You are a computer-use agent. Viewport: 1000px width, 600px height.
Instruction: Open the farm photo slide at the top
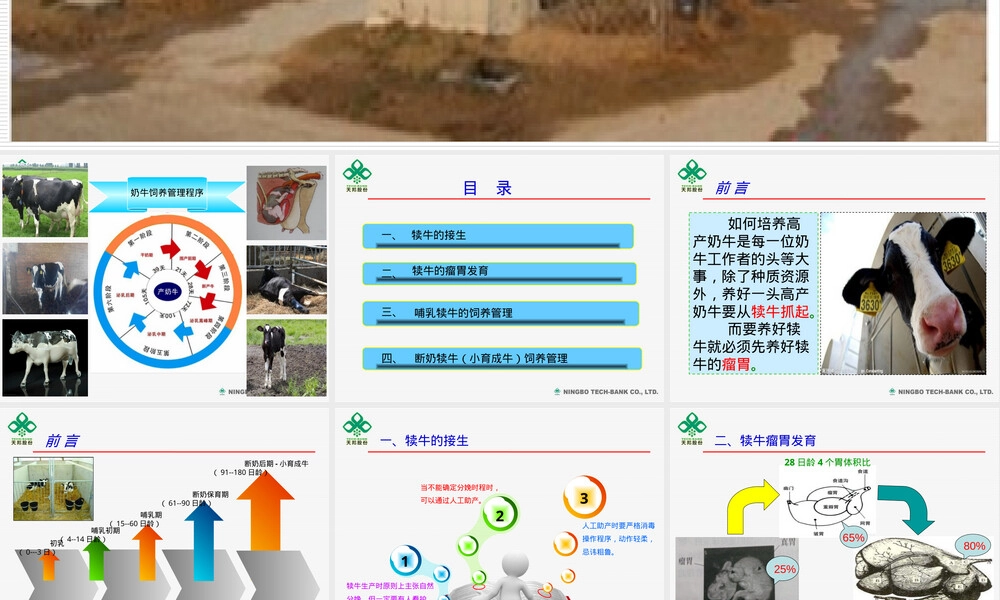click(x=499, y=70)
